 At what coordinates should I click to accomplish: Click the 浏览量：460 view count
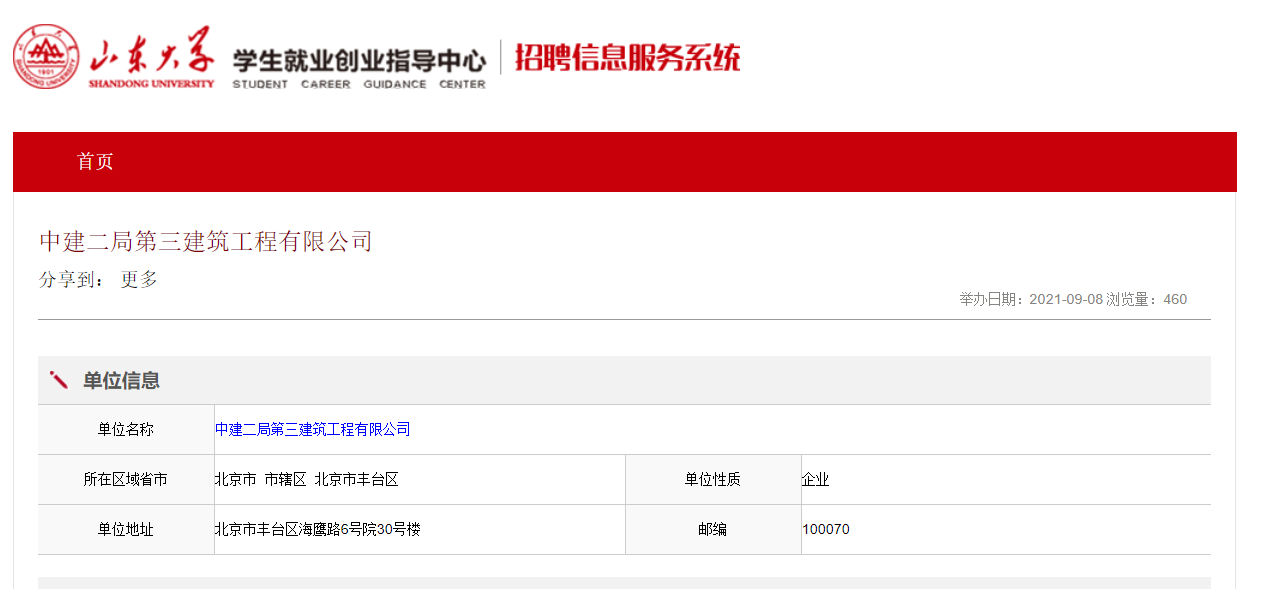coord(1146,299)
